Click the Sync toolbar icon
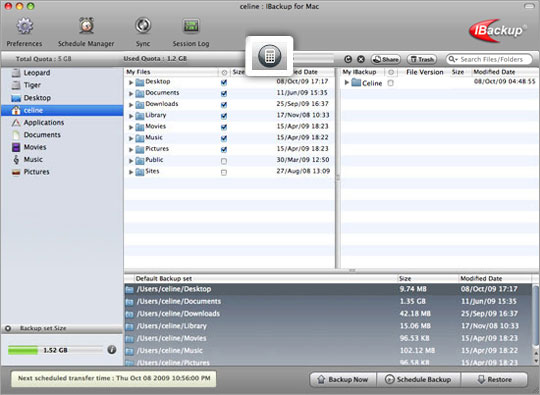This screenshot has width=540, height=395. 143,25
